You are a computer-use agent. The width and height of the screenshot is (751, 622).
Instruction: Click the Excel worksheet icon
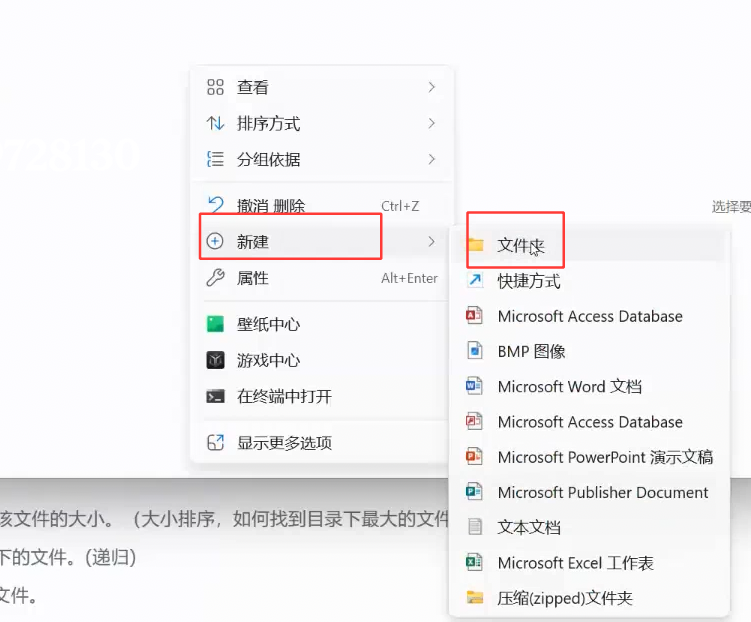[x=474, y=562]
